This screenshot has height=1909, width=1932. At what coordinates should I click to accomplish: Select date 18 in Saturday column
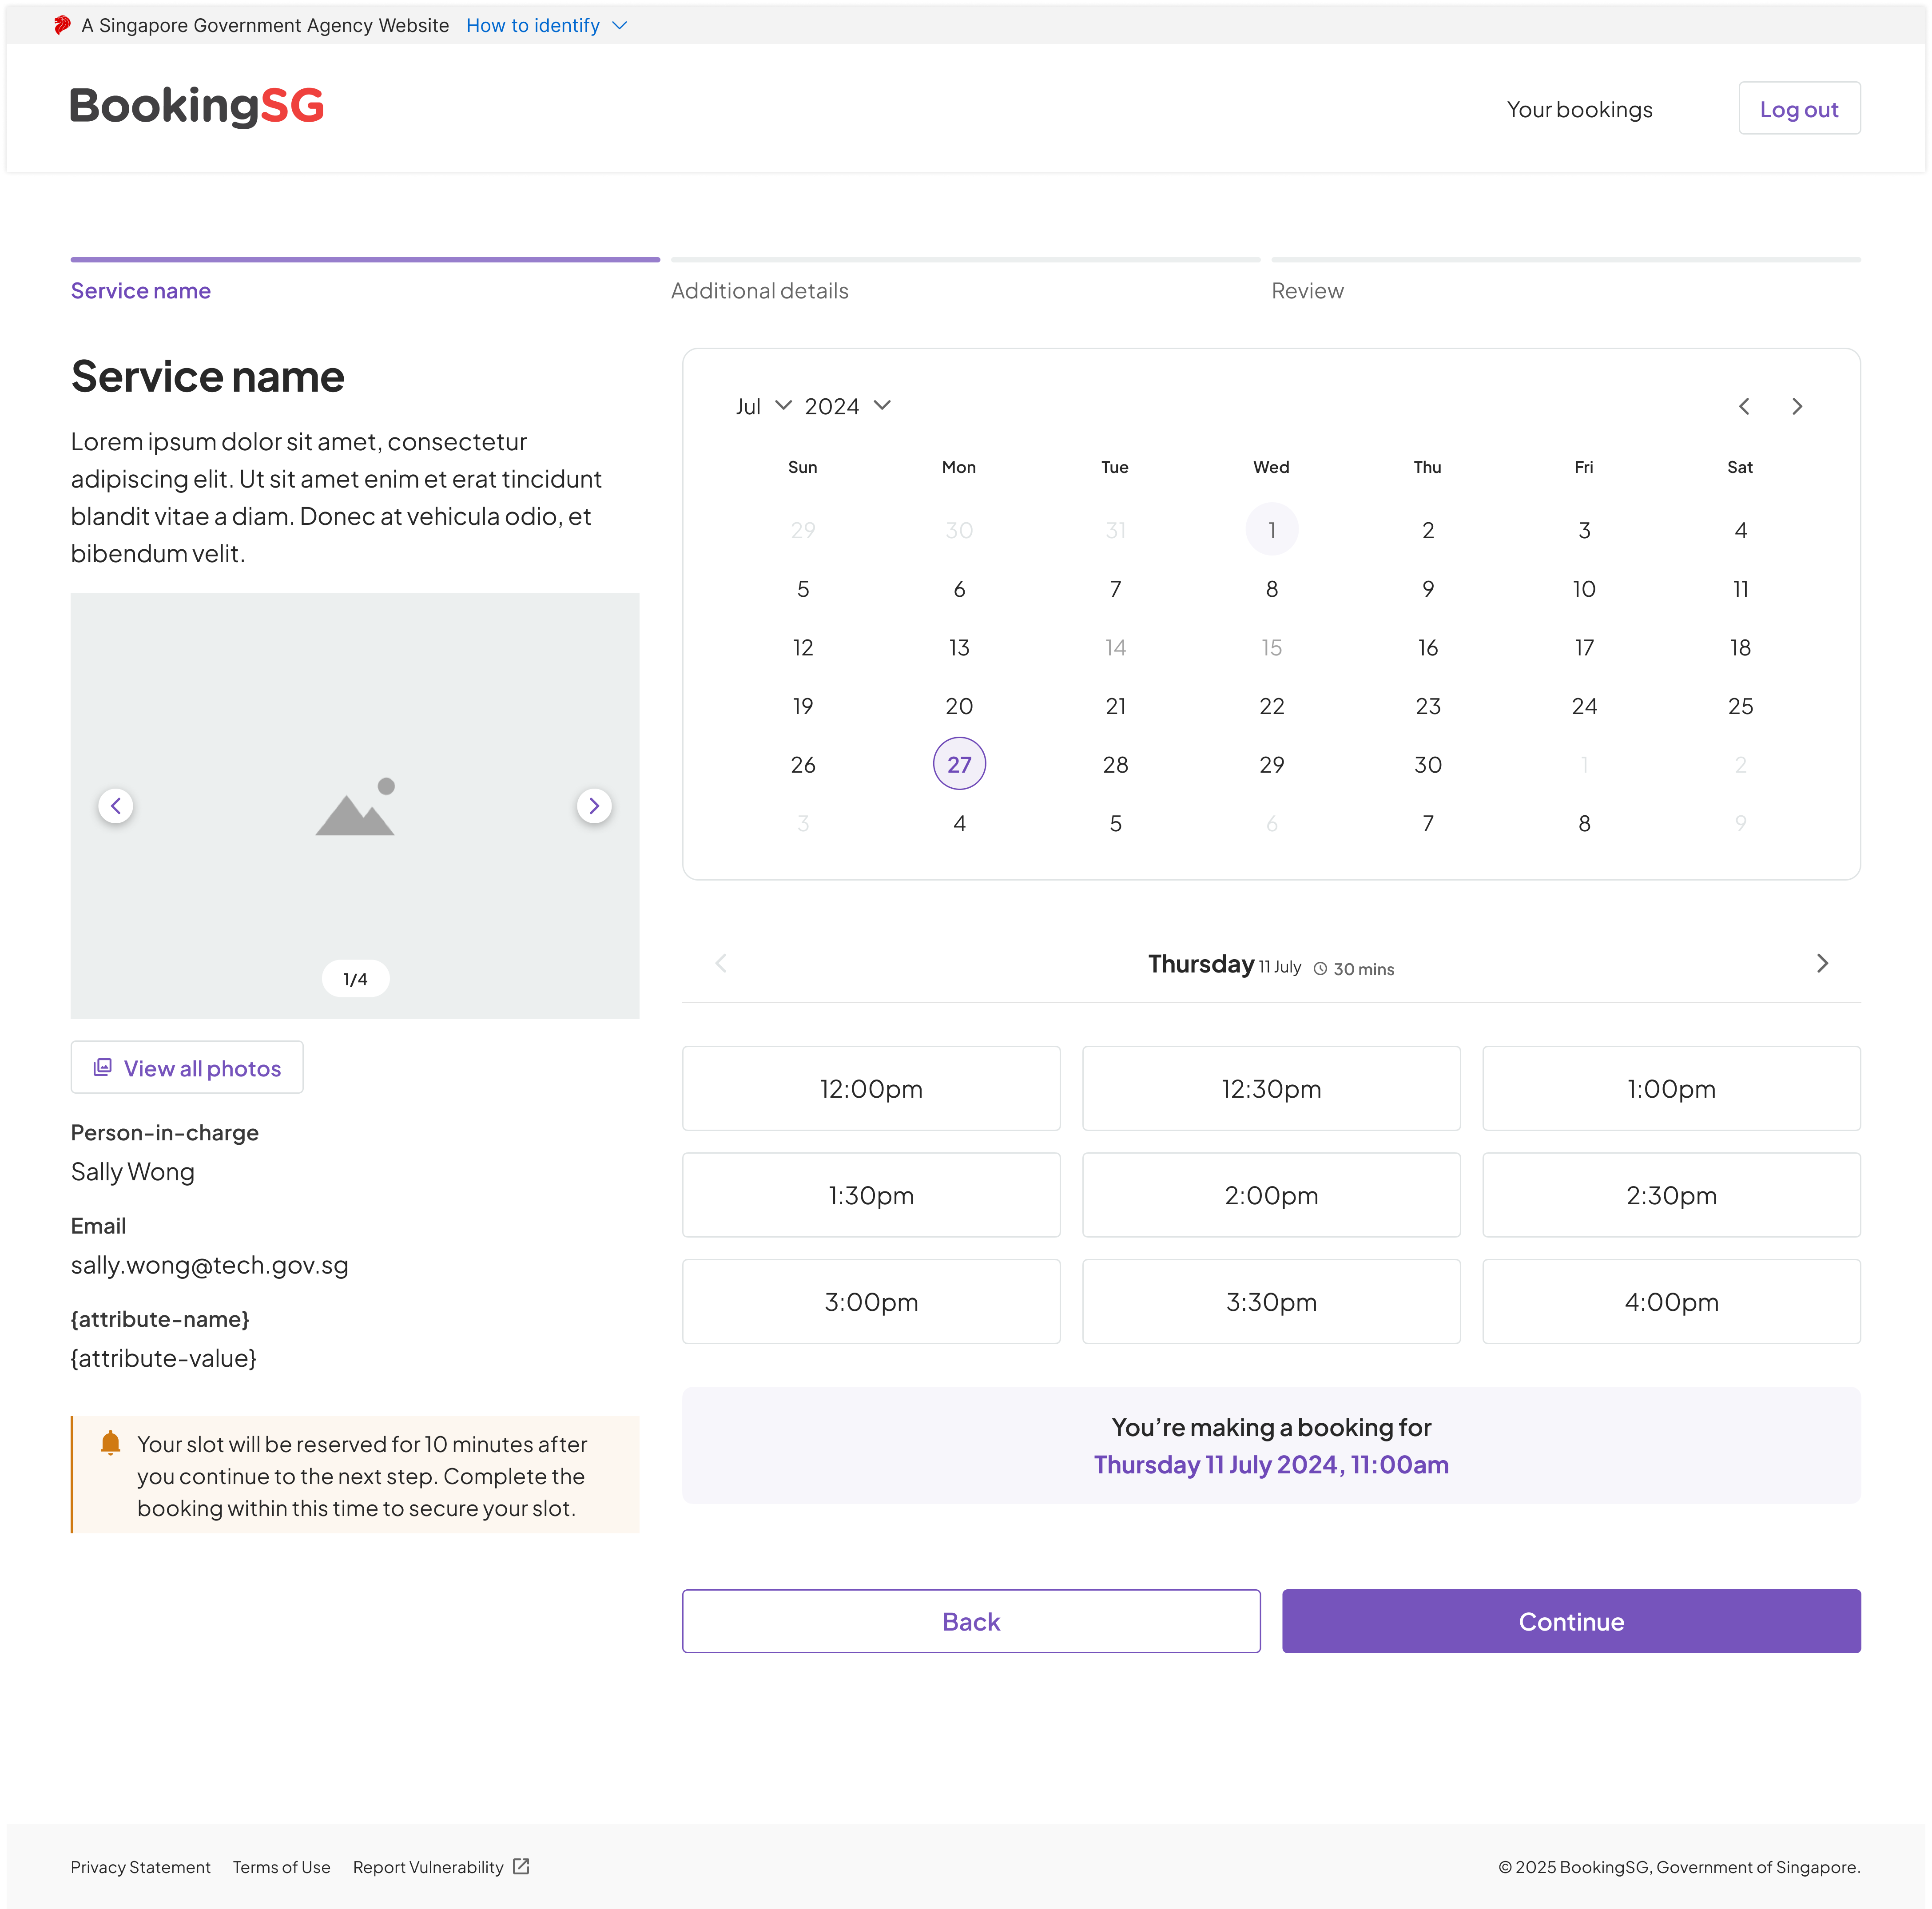pos(1740,647)
